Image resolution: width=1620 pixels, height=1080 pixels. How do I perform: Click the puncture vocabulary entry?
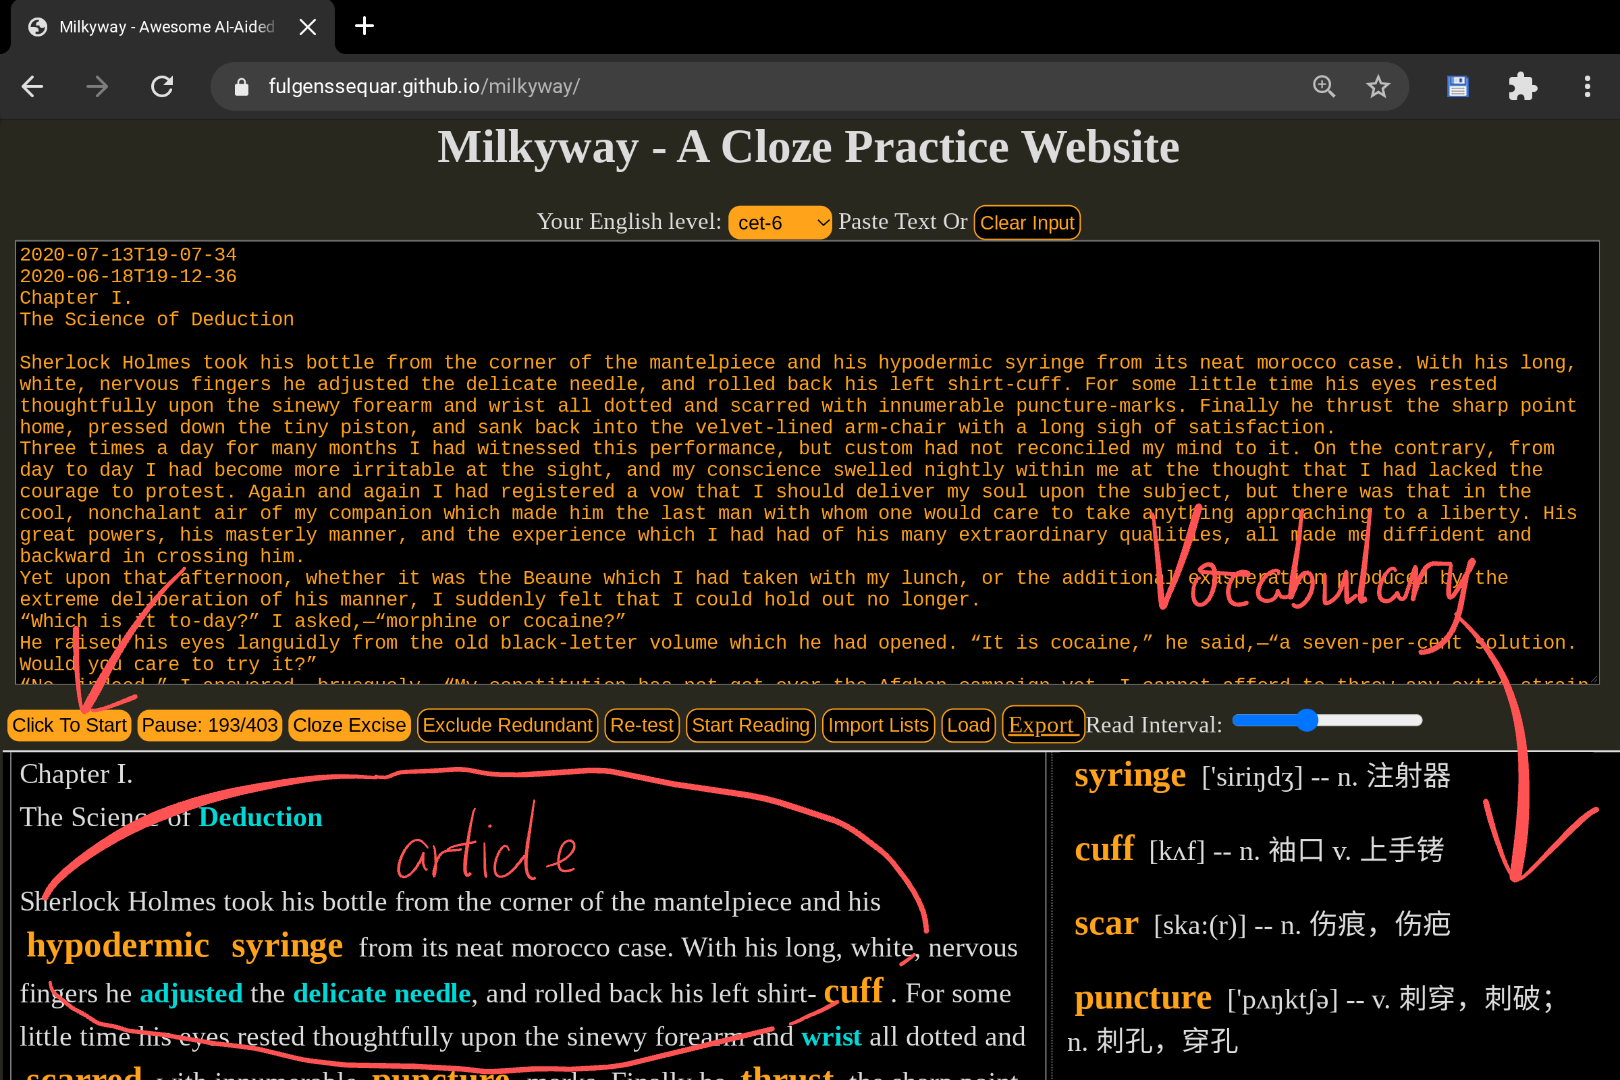pos(1312,1018)
